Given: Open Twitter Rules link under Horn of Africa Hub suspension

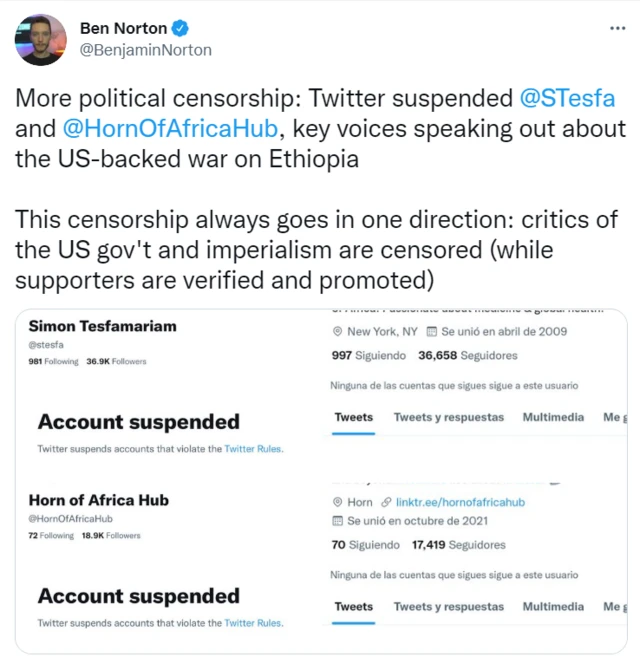Looking at the screenshot, I should coord(254,623).
